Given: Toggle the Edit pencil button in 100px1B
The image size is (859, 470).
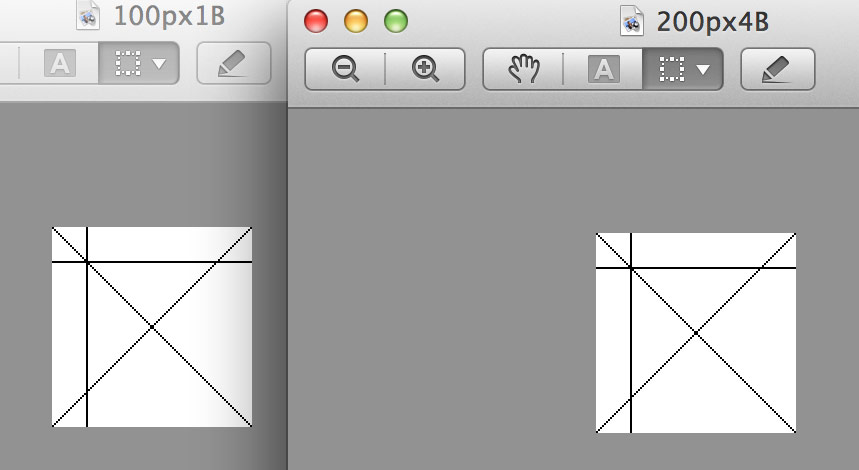Looking at the screenshot, I should pyautogui.click(x=234, y=64).
